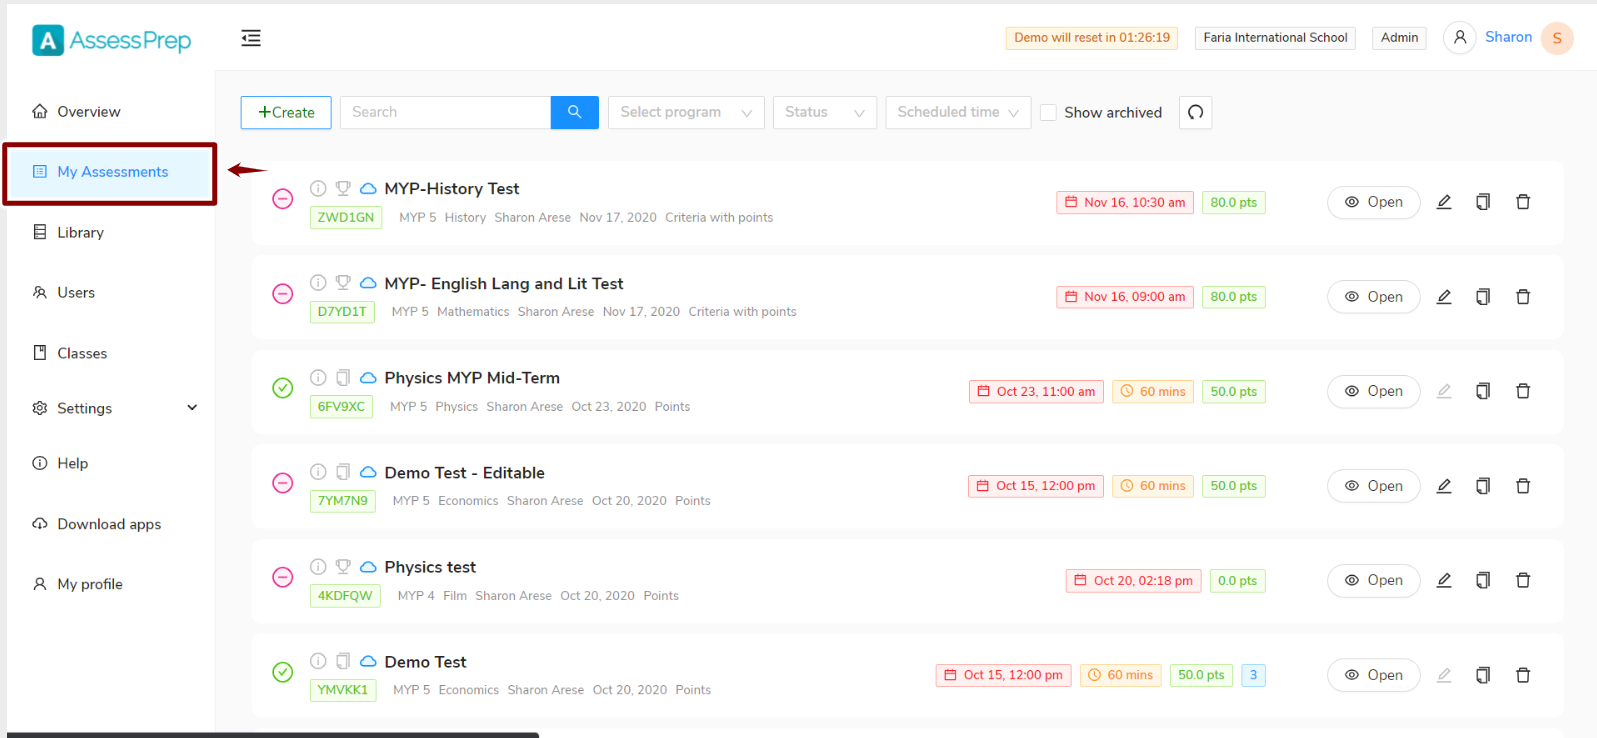Open the Physics test via Open button

tap(1373, 580)
